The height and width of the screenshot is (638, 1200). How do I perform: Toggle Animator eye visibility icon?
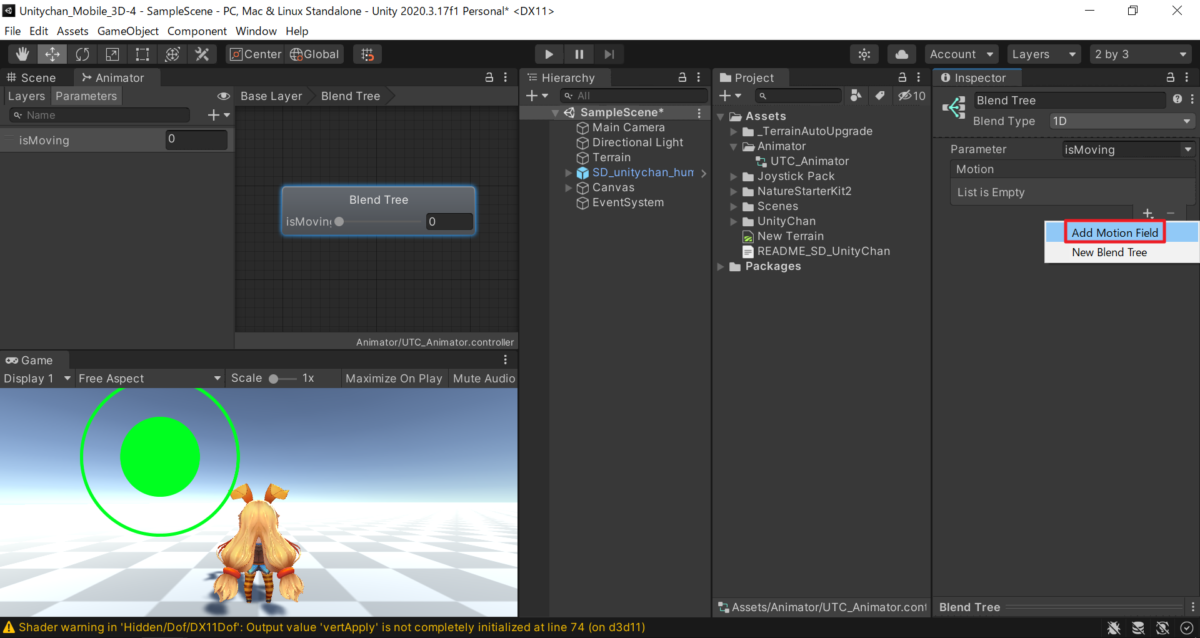pyautogui.click(x=224, y=96)
